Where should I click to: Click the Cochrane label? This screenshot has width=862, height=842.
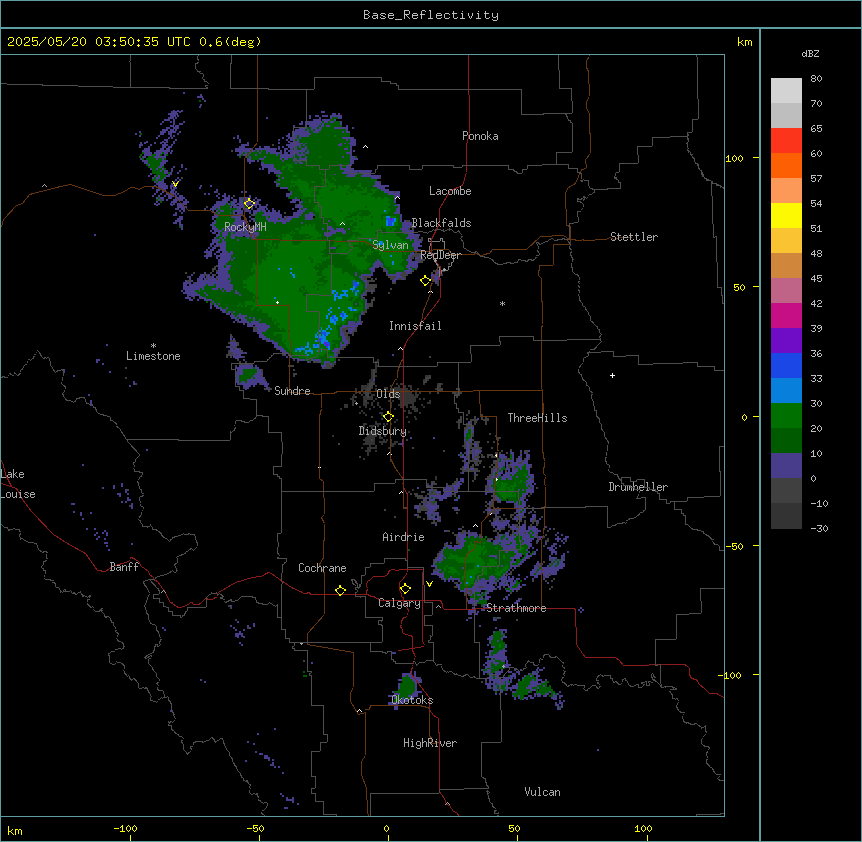click(x=322, y=568)
